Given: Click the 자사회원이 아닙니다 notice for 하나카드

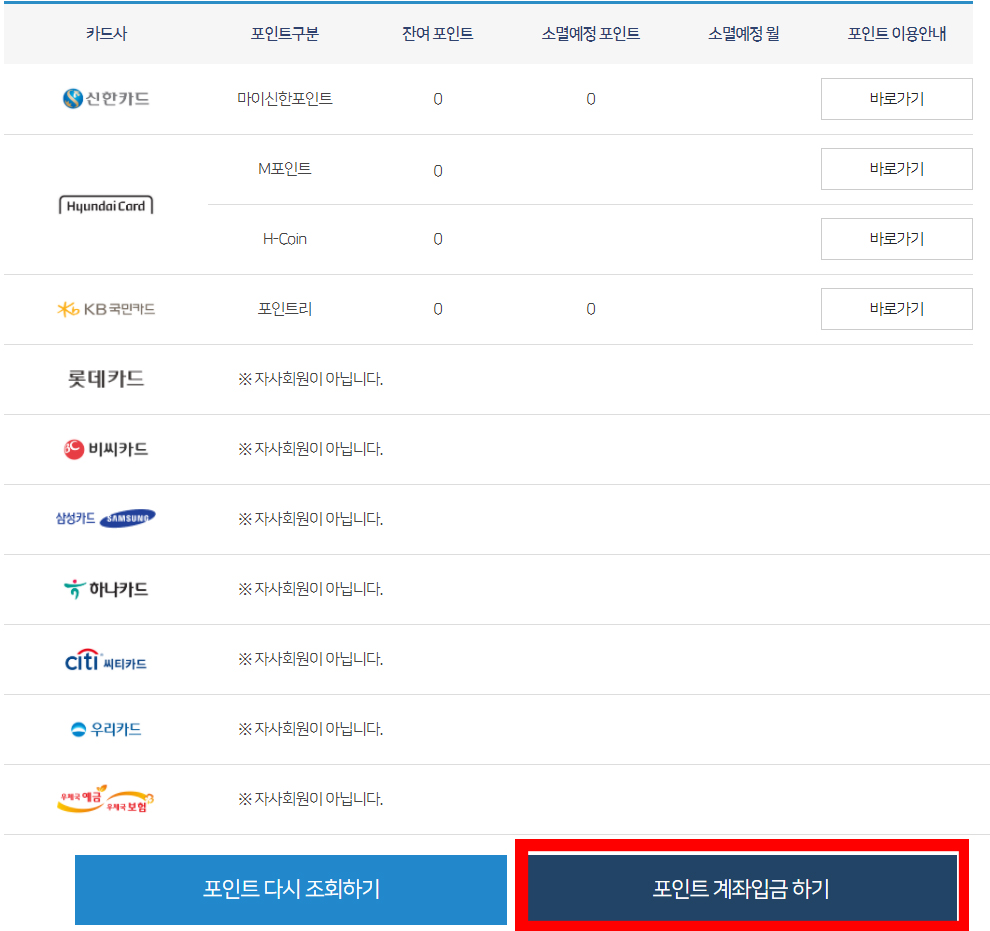Looking at the screenshot, I should click(310, 589).
